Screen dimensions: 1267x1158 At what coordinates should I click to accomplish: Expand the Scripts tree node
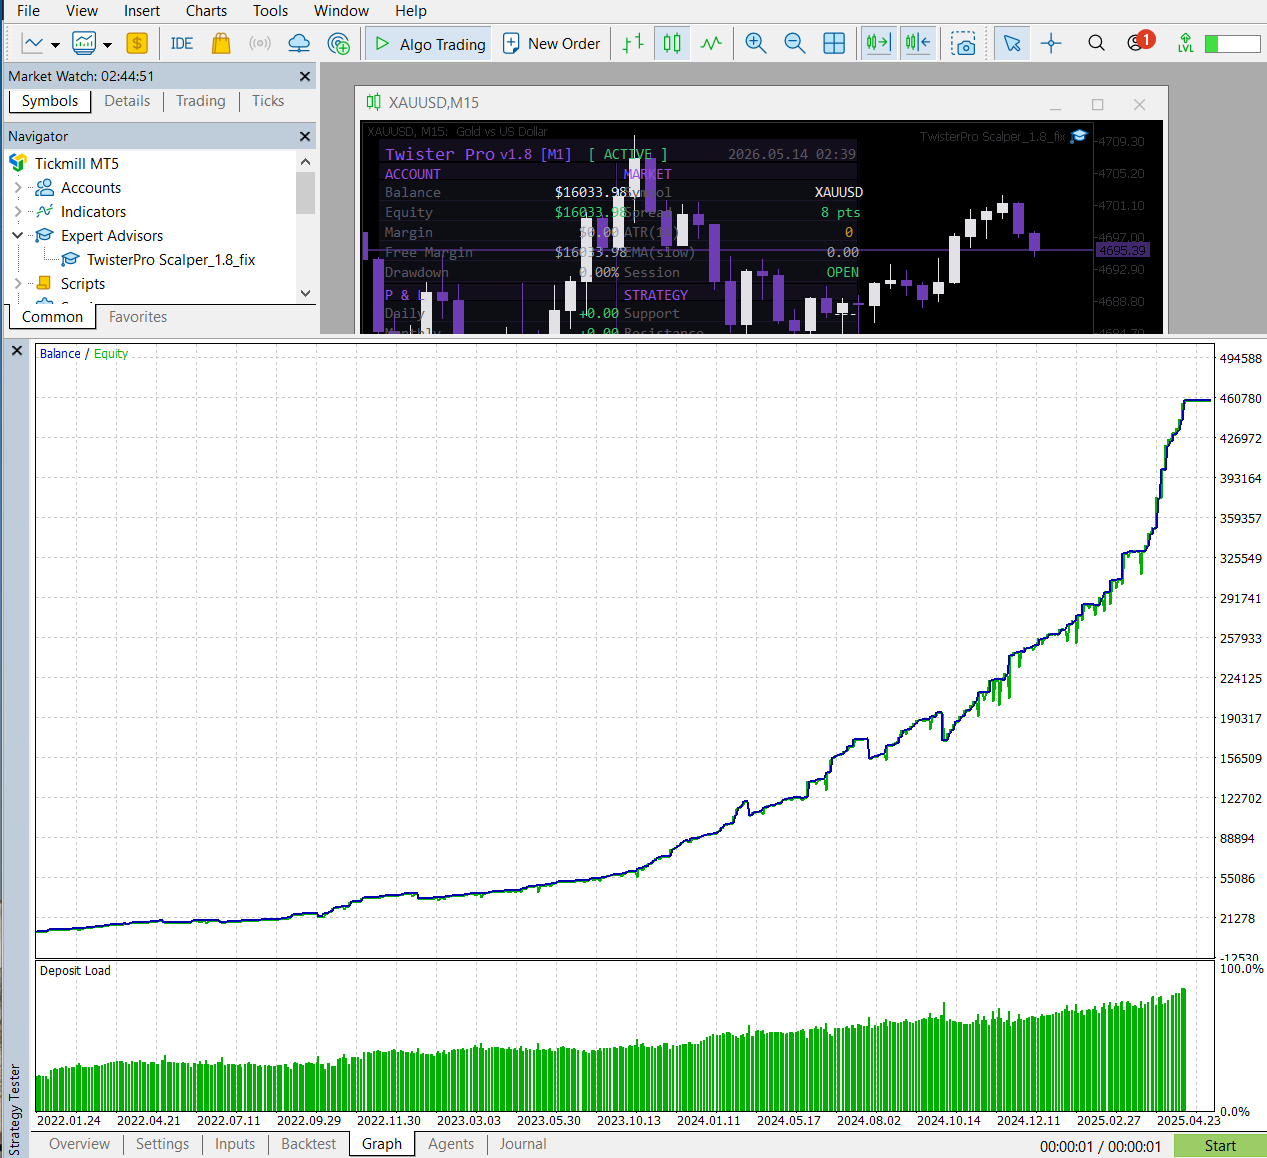pos(17,283)
